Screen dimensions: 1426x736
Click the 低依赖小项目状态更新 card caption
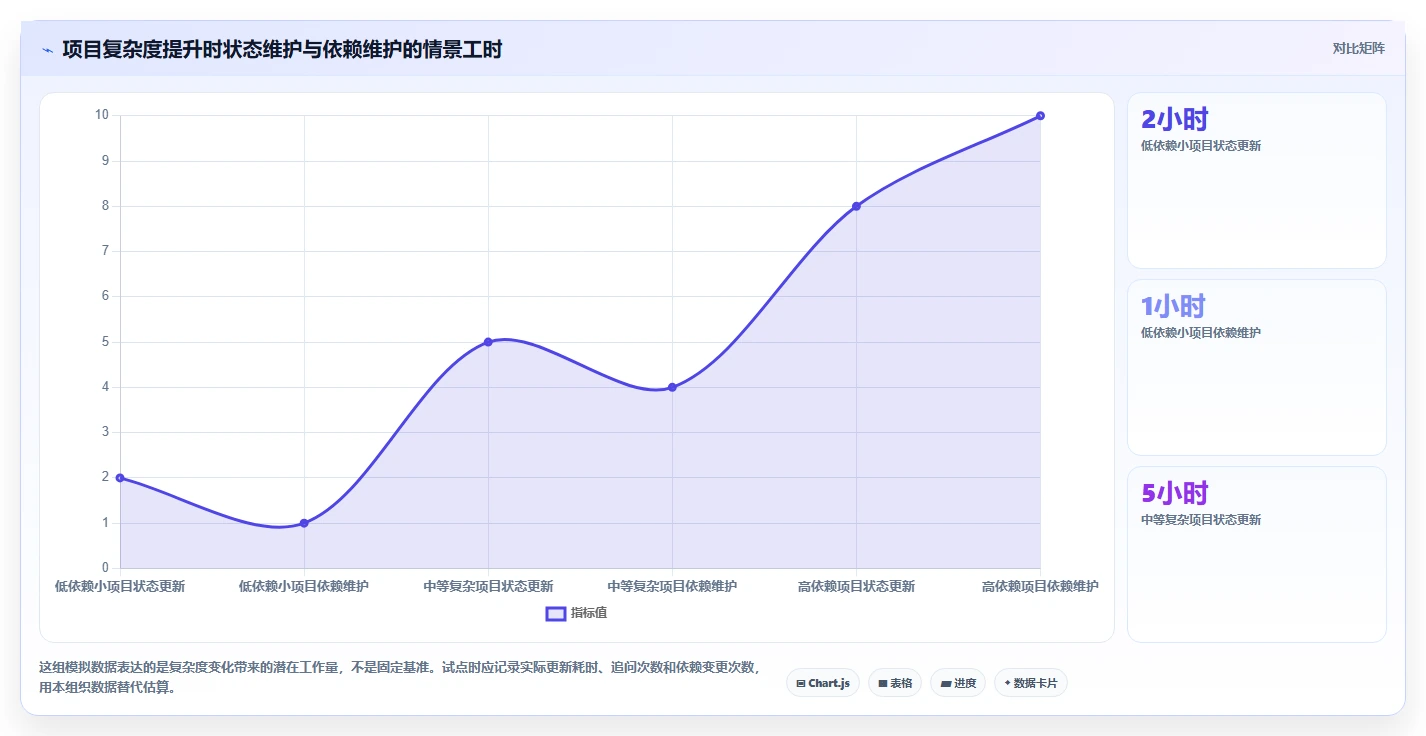click(x=1201, y=146)
